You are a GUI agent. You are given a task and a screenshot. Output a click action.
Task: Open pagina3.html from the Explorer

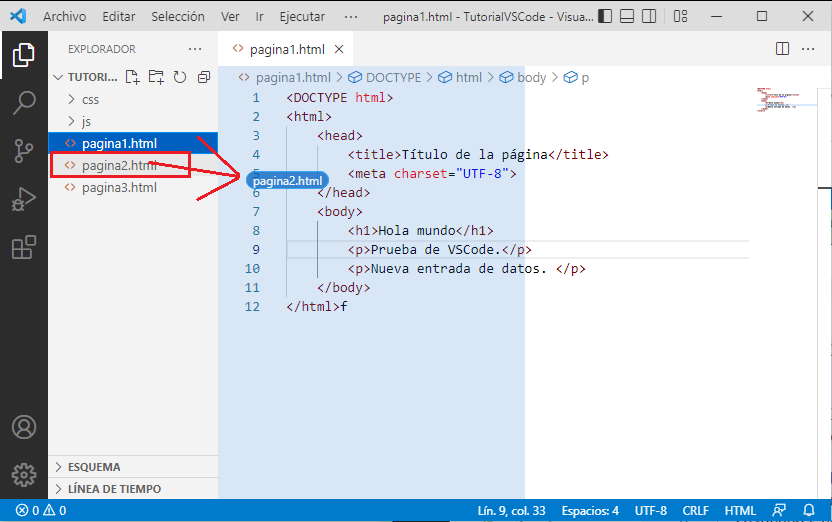click(x=133, y=187)
